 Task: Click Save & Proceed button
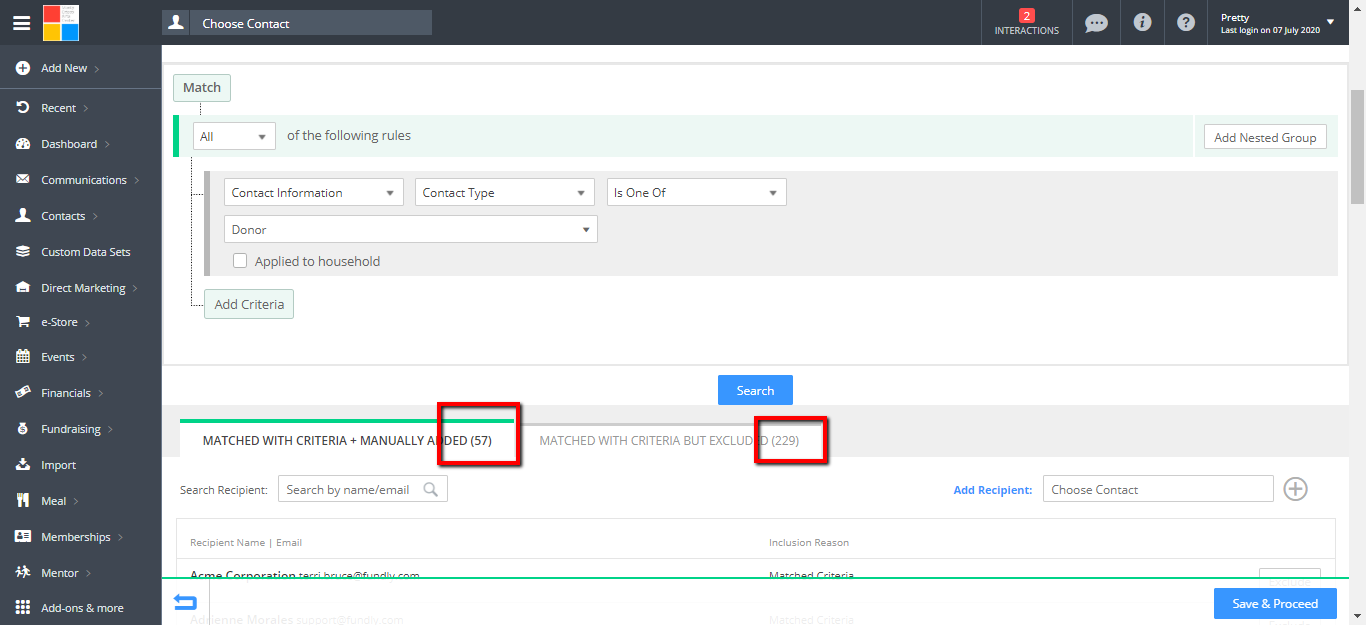click(x=1275, y=603)
